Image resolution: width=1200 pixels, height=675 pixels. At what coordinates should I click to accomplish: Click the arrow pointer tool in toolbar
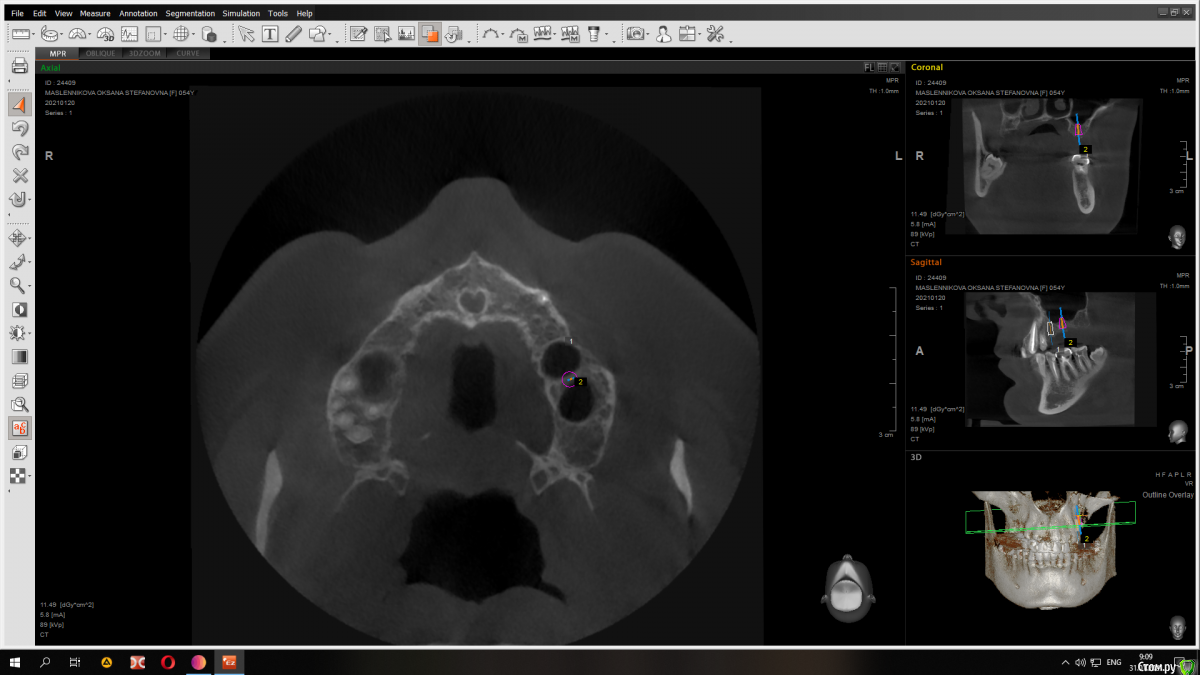pos(246,34)
